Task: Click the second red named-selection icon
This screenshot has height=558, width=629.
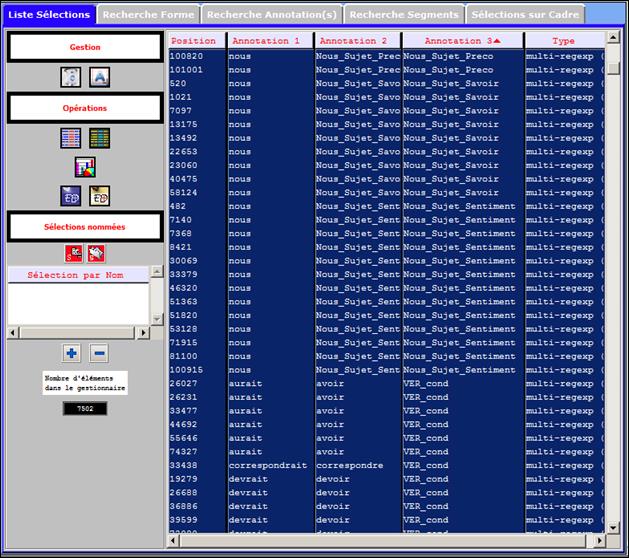Action: click(96, 252)
